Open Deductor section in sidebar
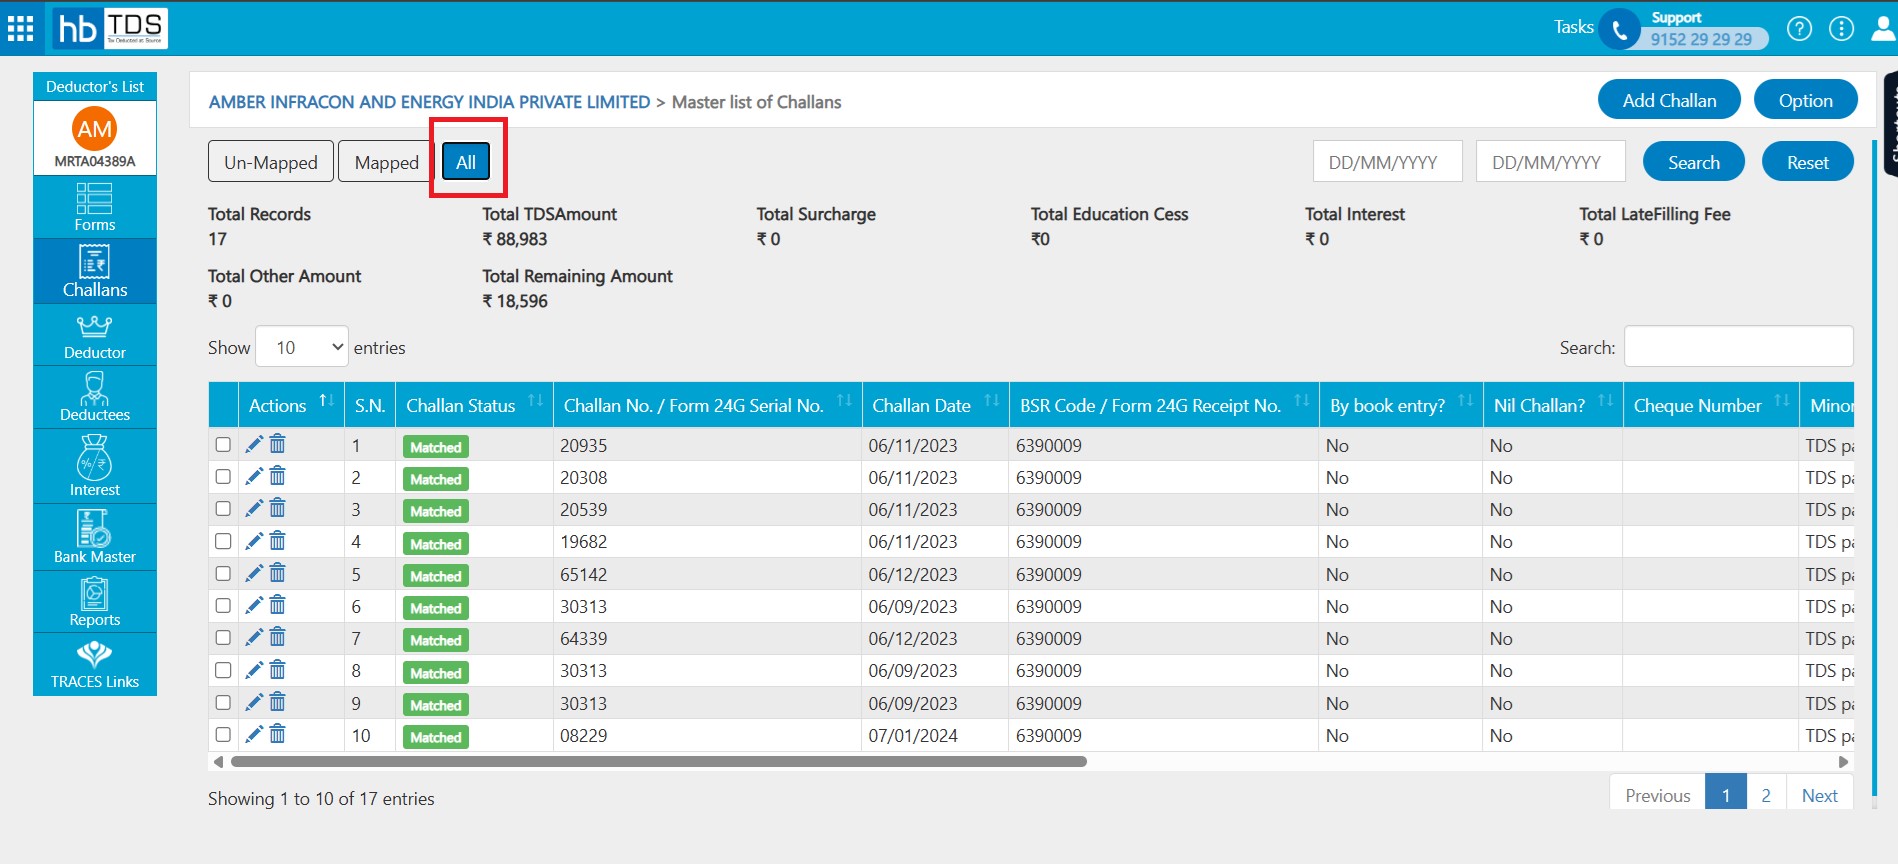The width and height of the screenshot is (1898, 864). [95, 335]
